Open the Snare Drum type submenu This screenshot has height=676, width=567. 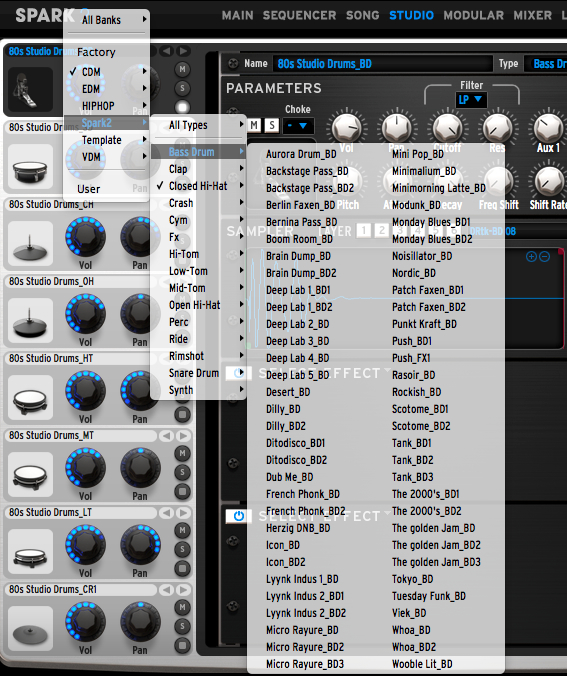click(198, 373)
